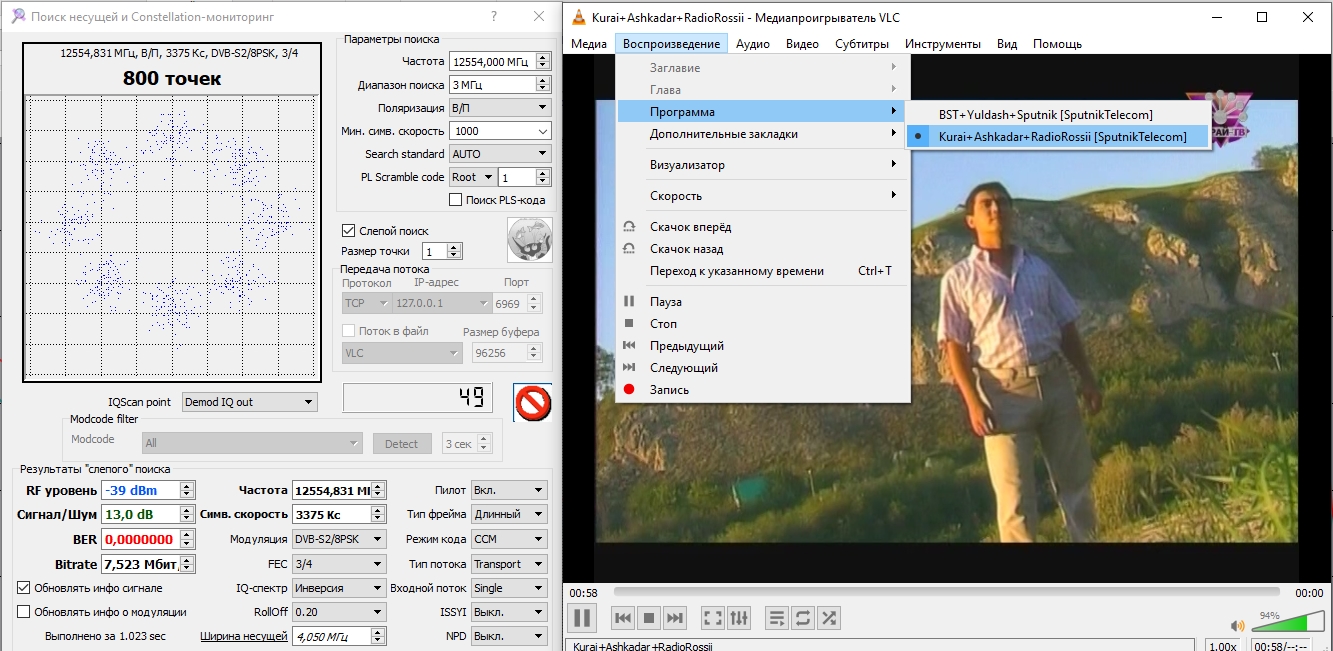The width and height of the screenshot is (1333, 651).
Task: Open Search standard AUTO dropdown
Action: coord(500,154)
